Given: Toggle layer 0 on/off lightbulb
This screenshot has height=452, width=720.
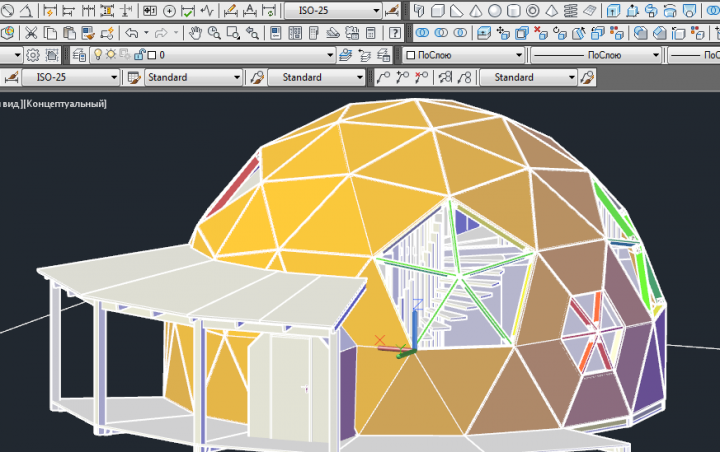Looking at the screenshot, I should (98, 55).
